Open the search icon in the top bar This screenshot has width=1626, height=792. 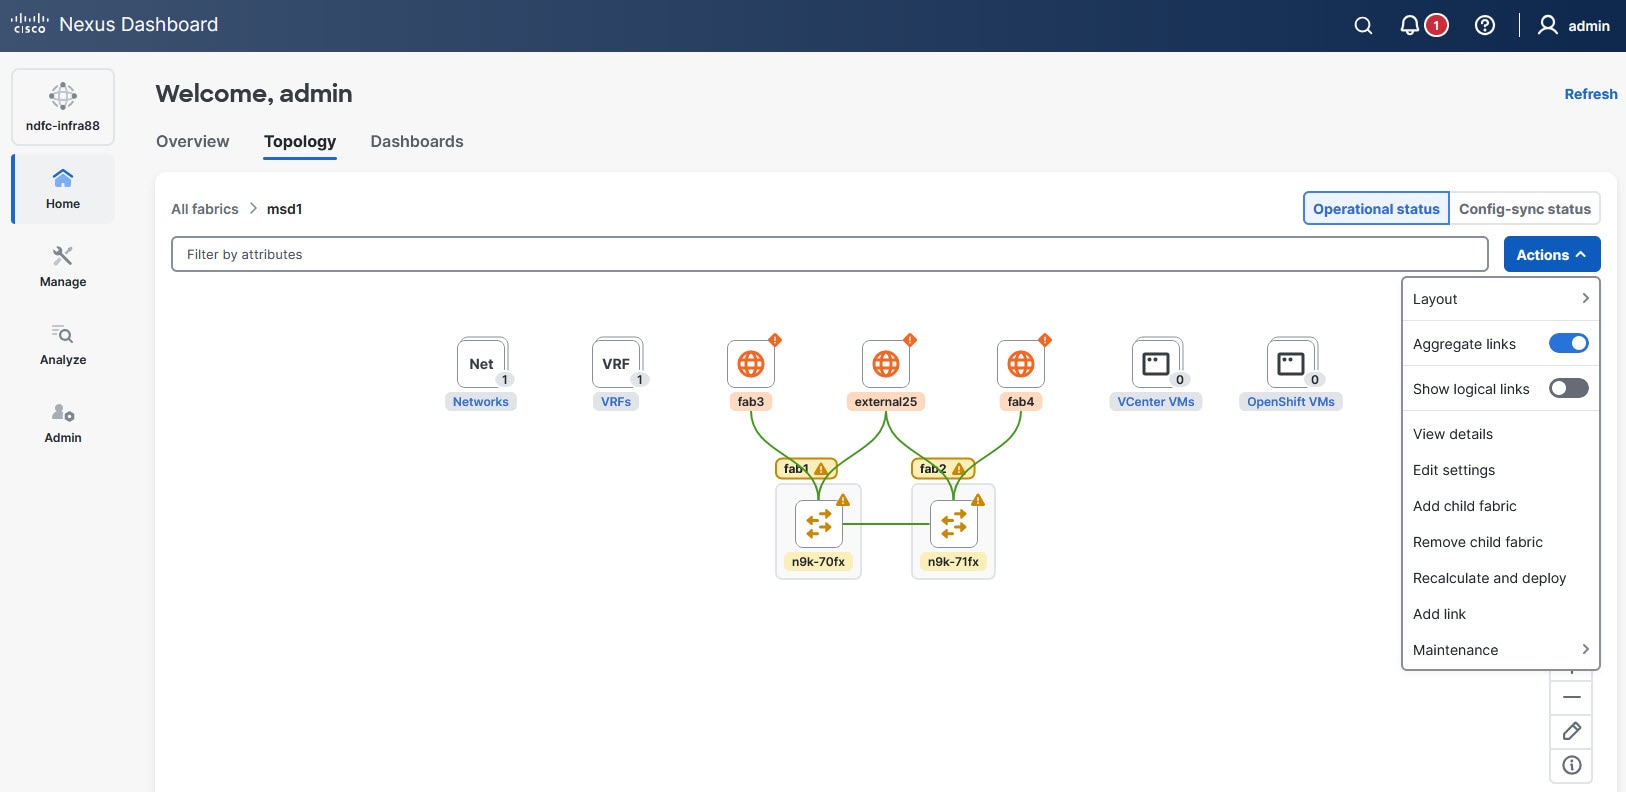pos(1363,26)
